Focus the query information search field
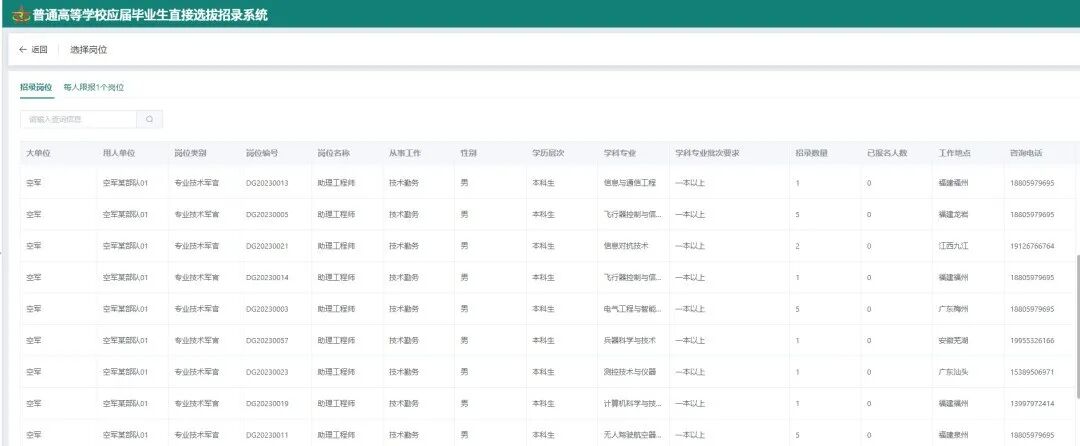The image size is (1080, 446). (79, 119)
